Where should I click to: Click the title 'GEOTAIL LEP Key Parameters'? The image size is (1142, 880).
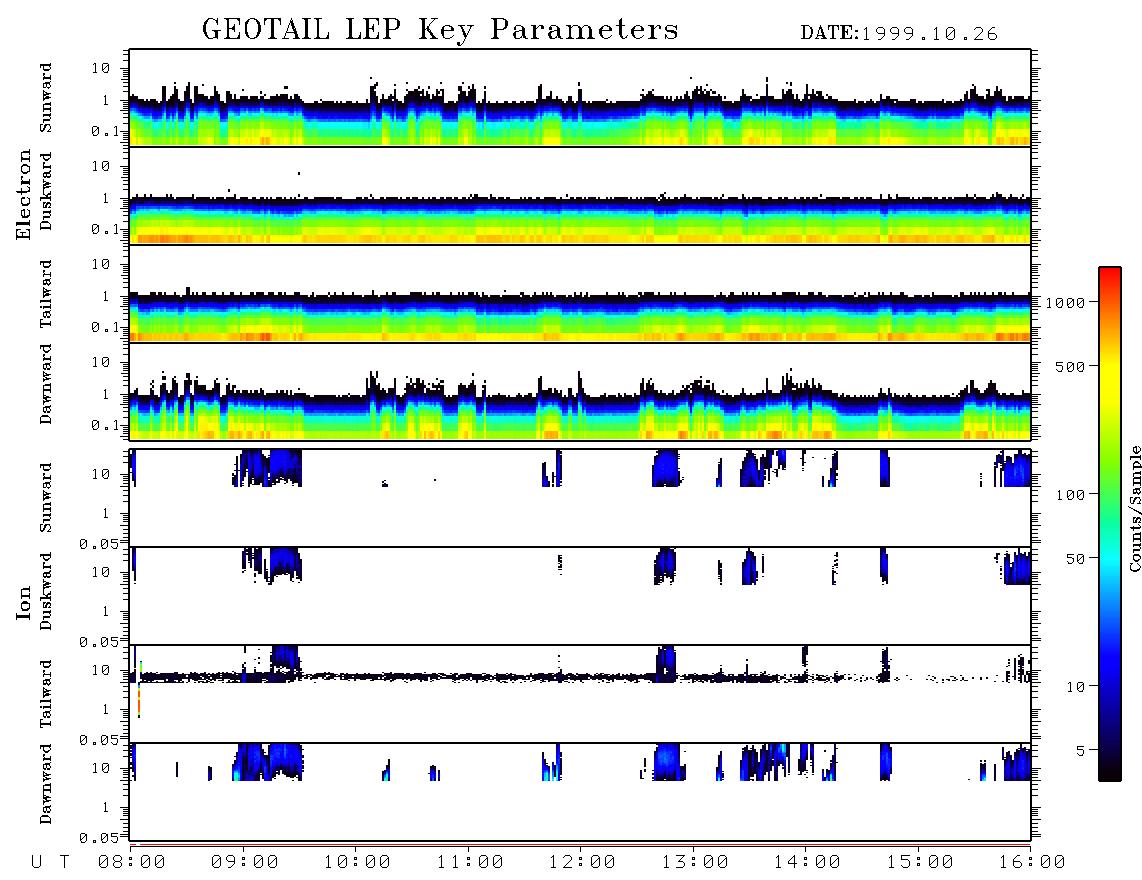[440, 30]
